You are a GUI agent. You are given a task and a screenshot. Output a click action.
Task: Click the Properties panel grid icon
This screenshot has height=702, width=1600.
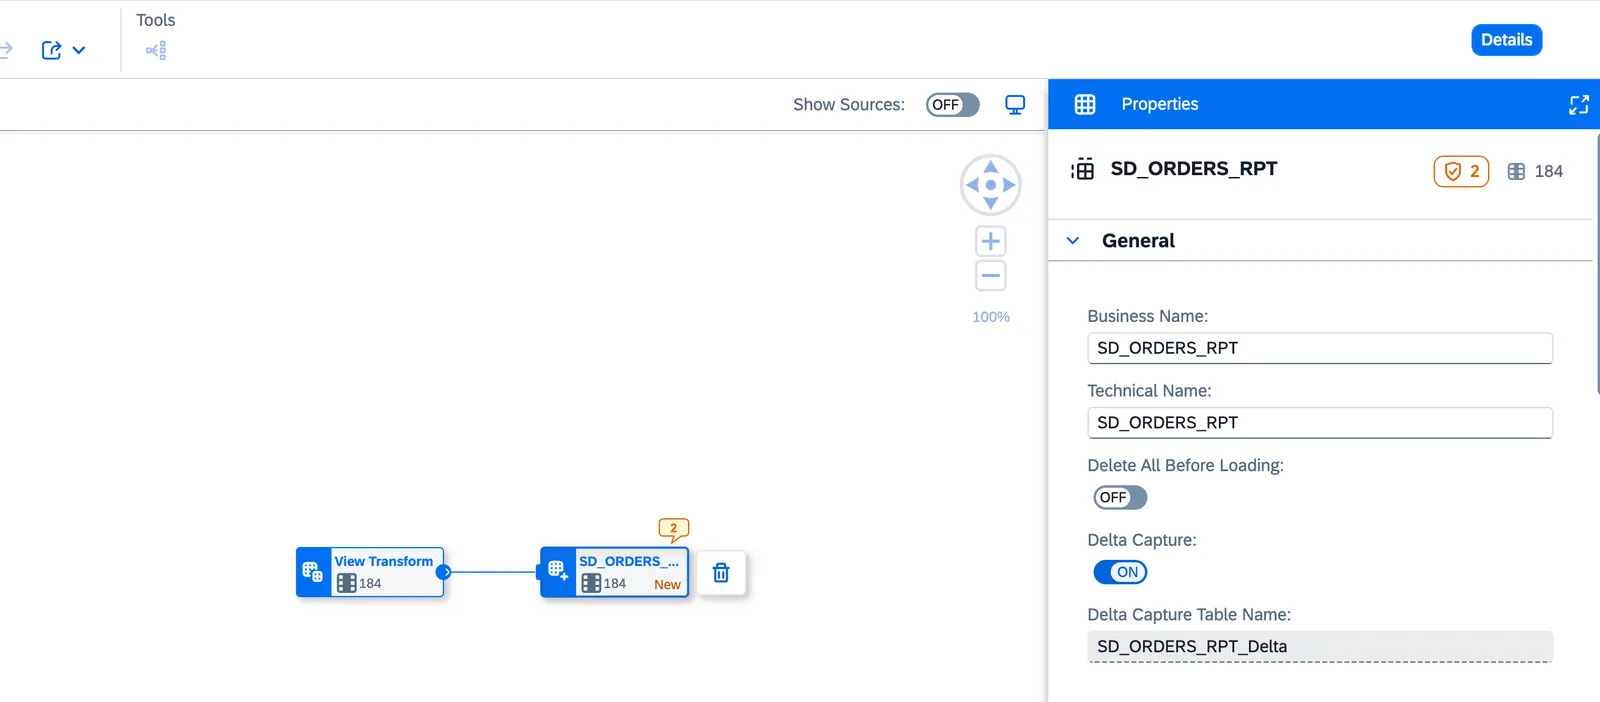(x=1085, y=104)
